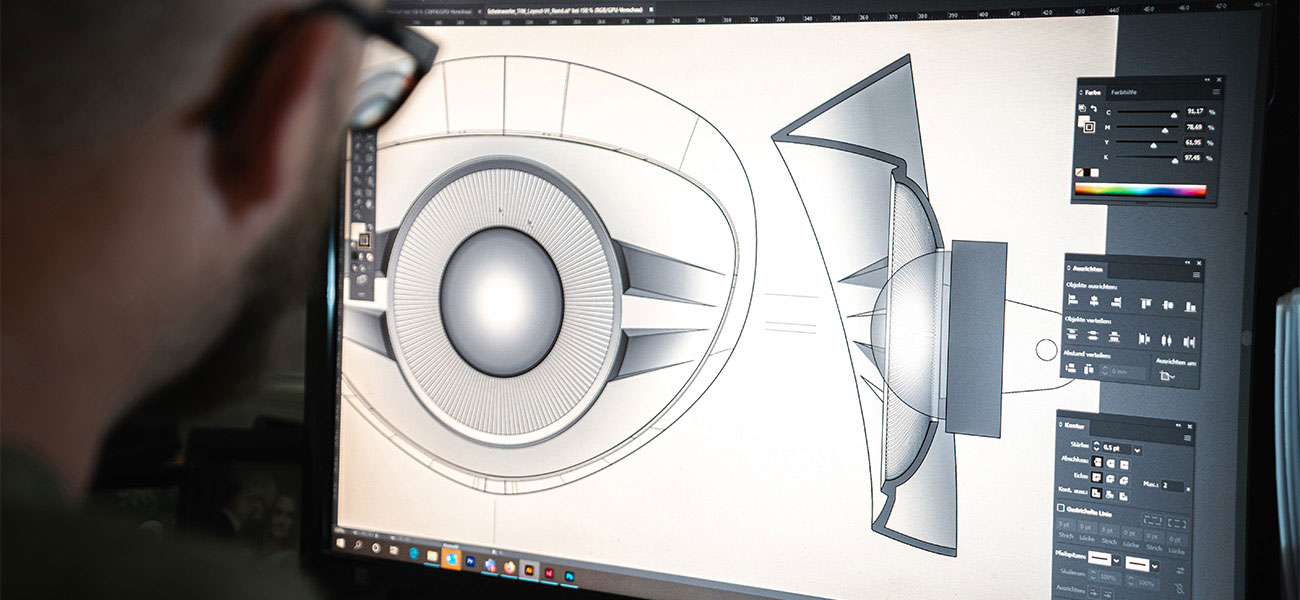The height and width of the screenshot is (600, 1300).
Task: Click the Max. miter limit field
Action: click(x=1172, y=486)
